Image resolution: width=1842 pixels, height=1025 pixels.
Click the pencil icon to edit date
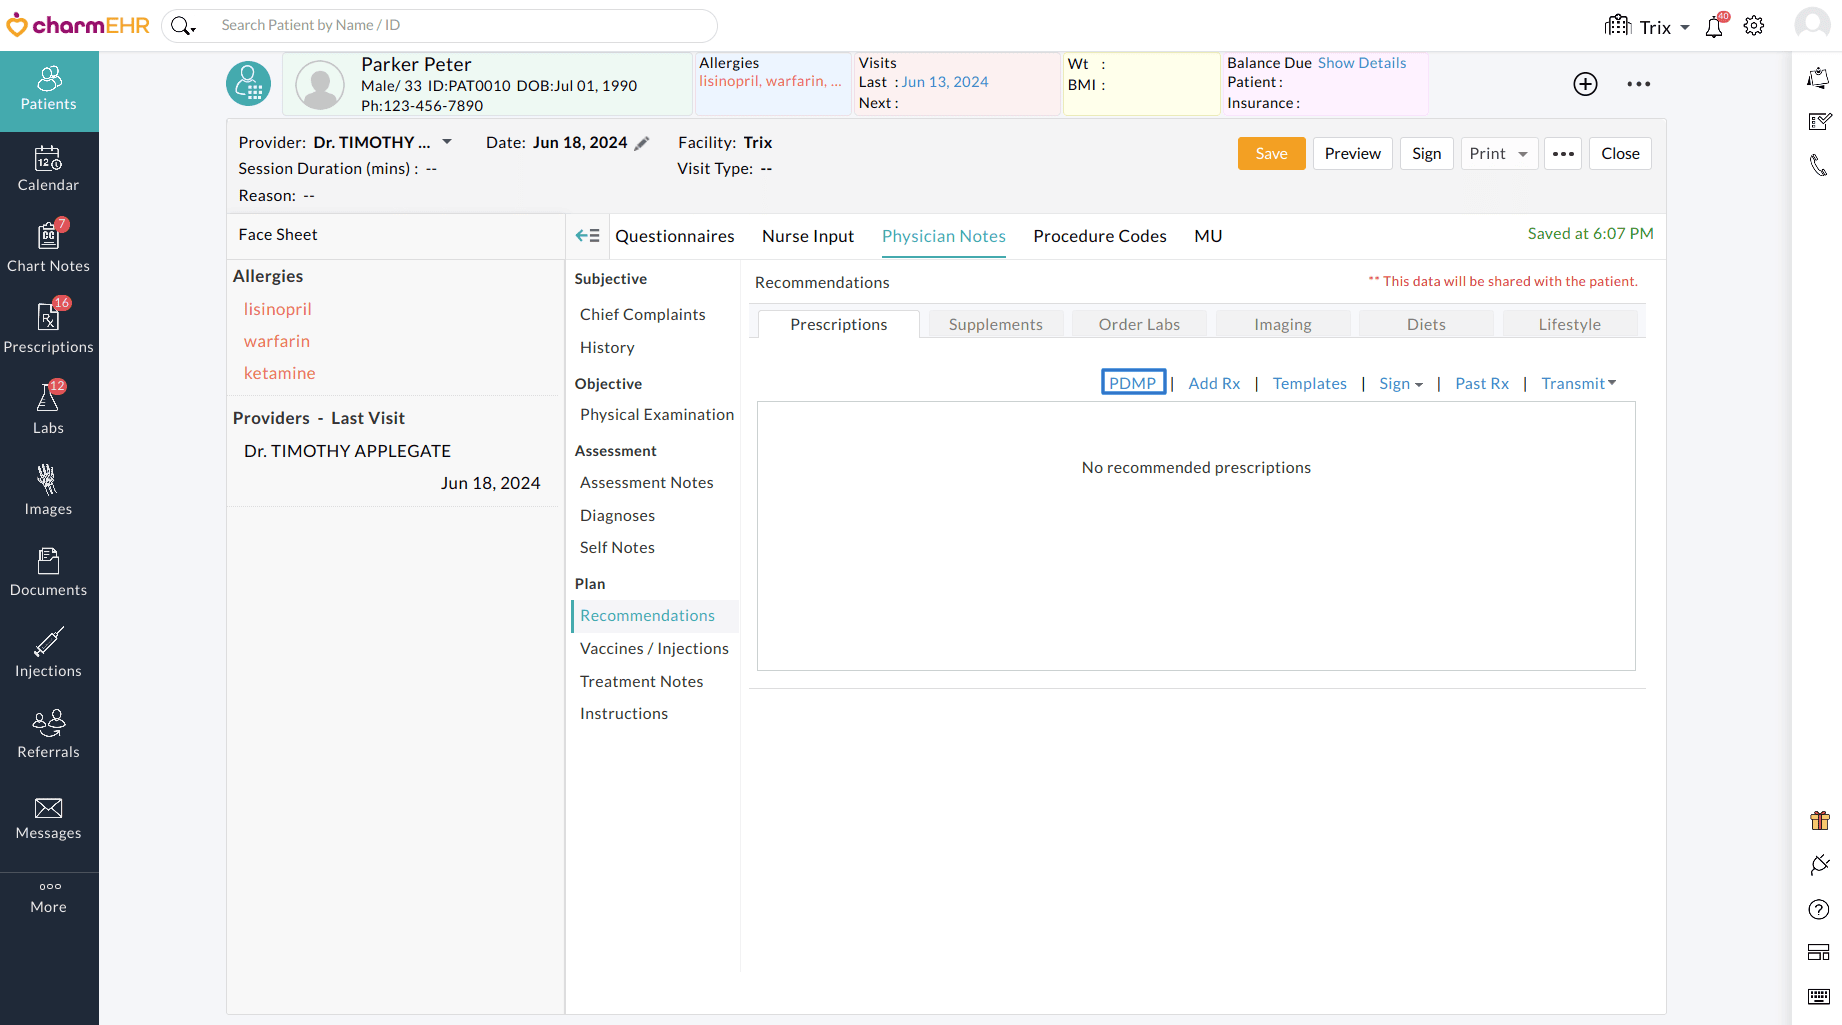(642, 144)
